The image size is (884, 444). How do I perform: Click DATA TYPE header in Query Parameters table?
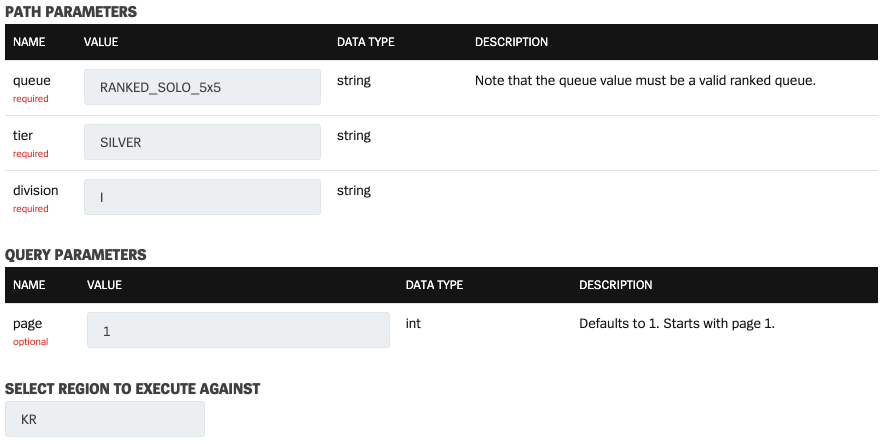point(434,285)
